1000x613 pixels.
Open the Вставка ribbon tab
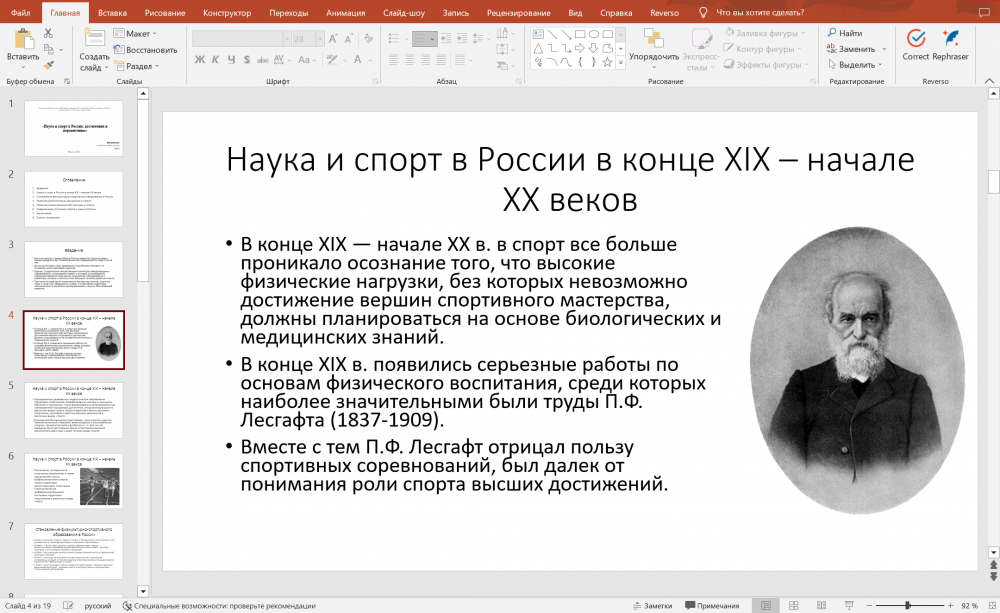pos(113,12)
